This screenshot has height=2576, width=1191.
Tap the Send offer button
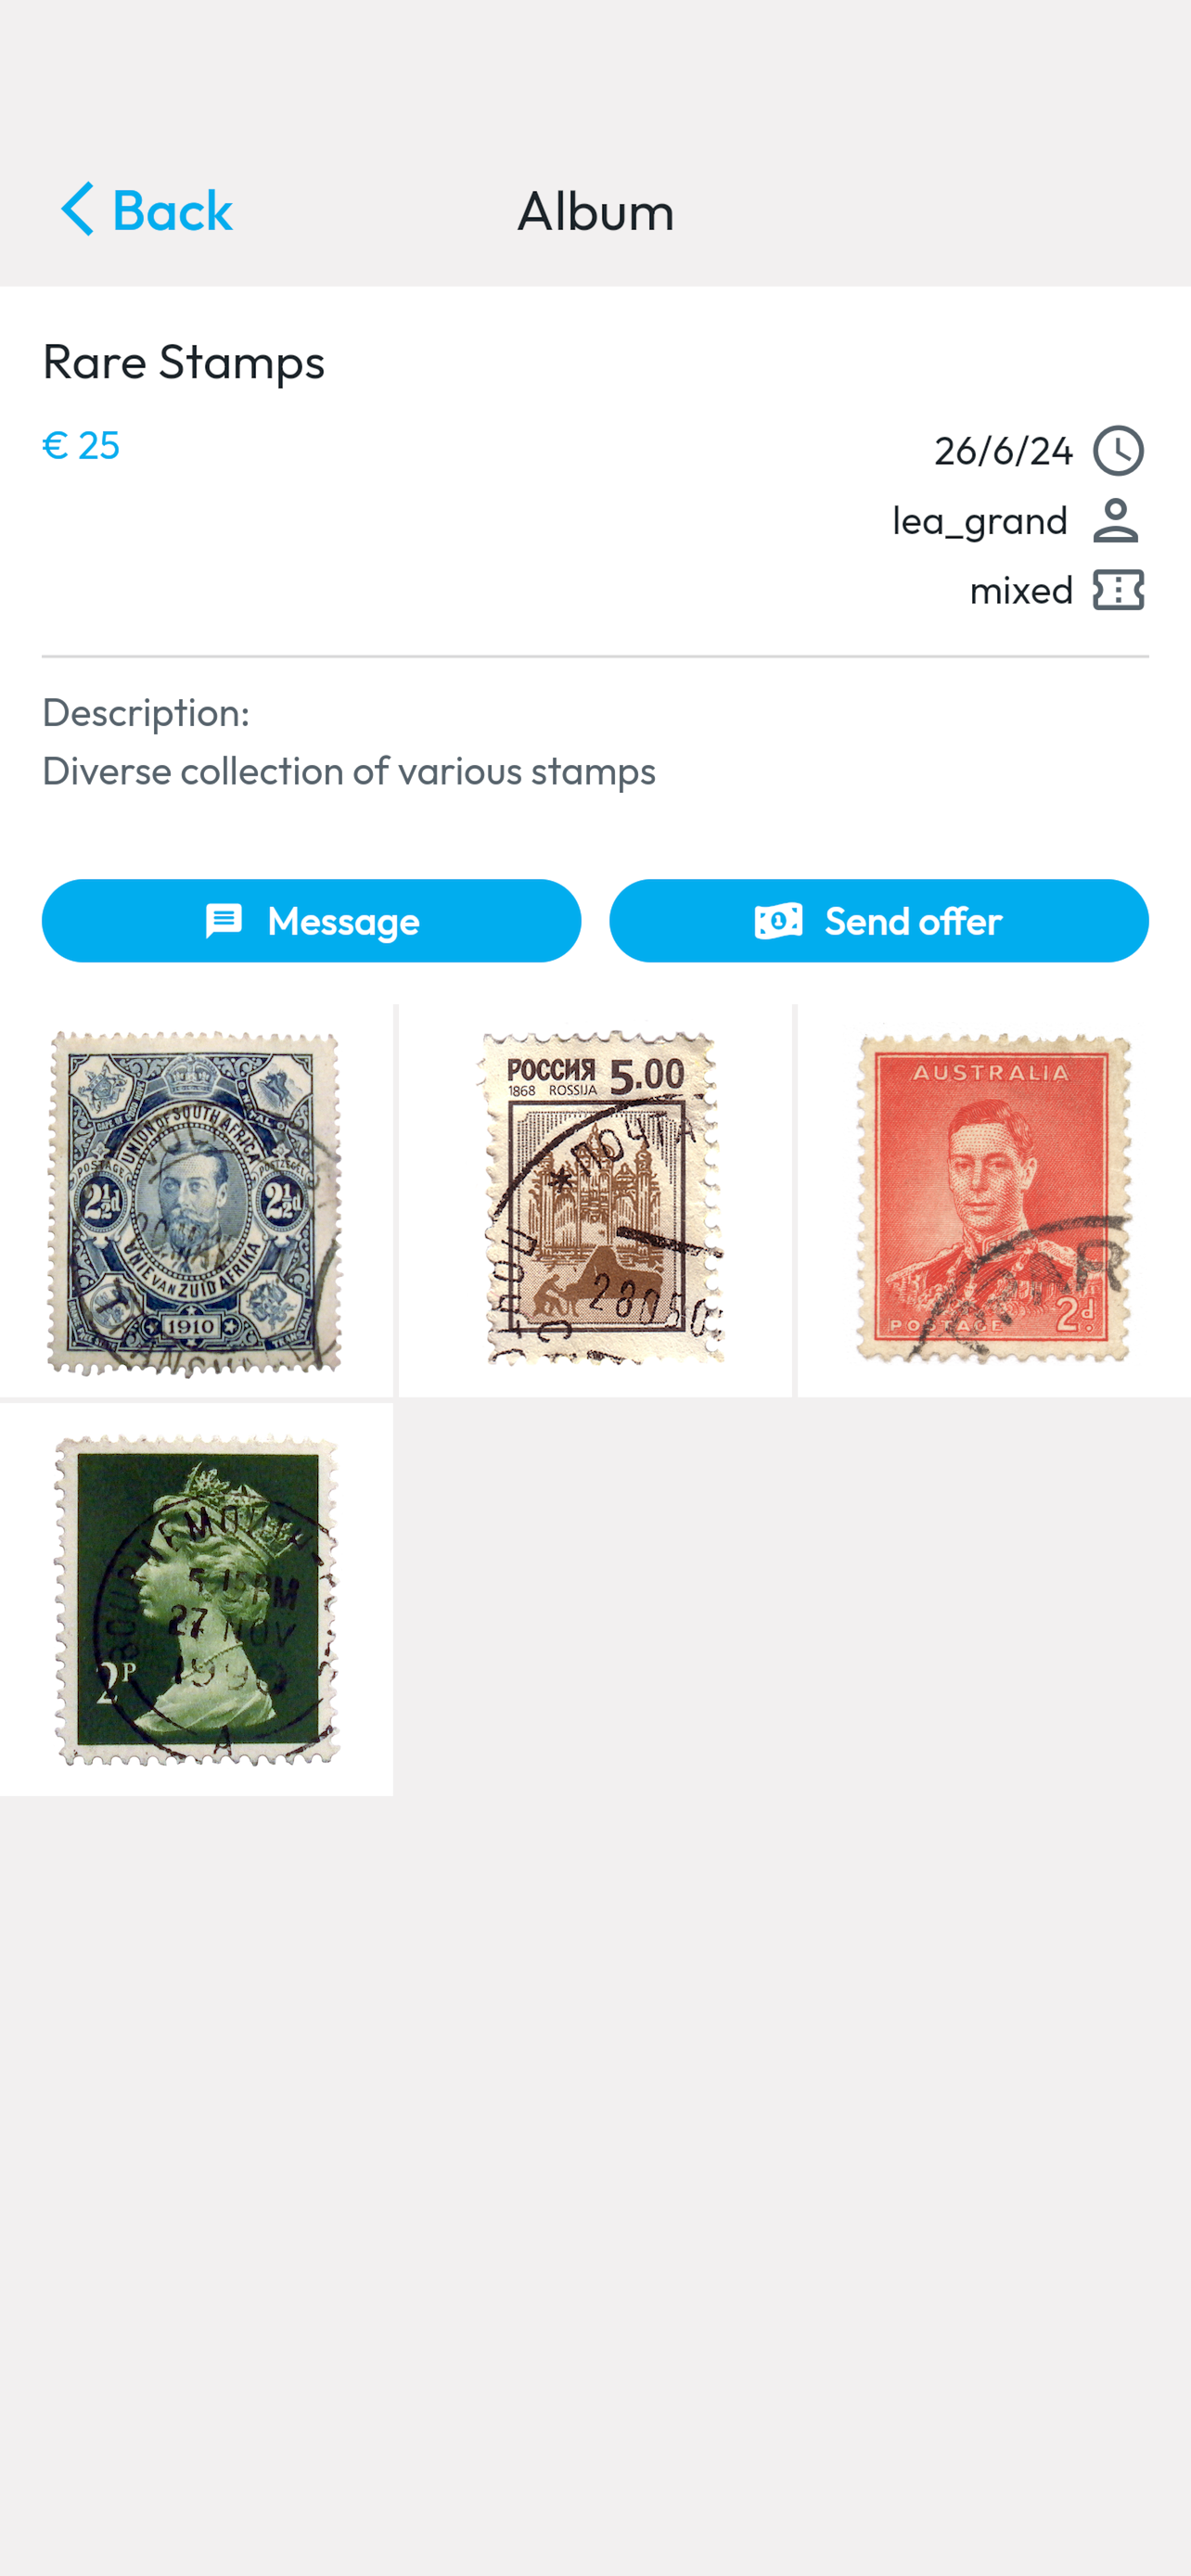click(879, 921)
